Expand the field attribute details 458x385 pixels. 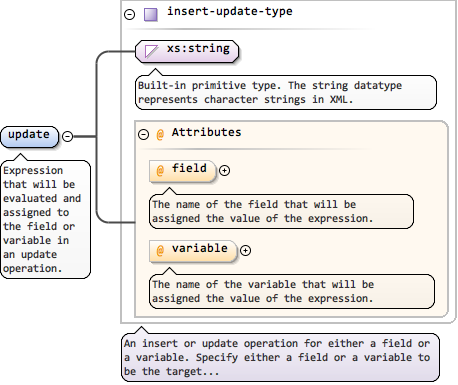point(224,170)
